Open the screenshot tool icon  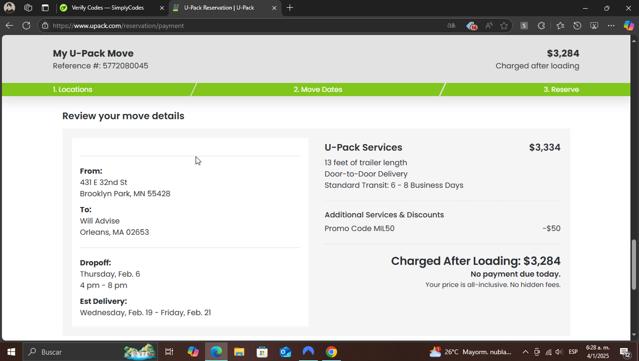(x=594, y=26)
